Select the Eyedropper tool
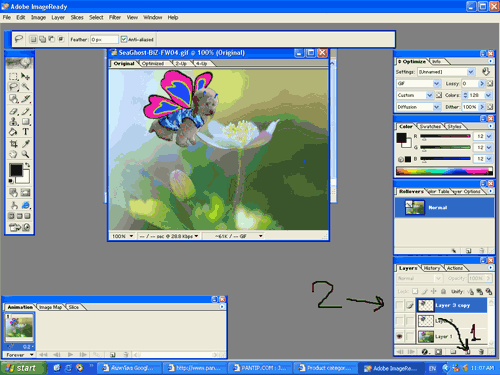The width and height of the screenshot is (500, 375). pos(26,144)
